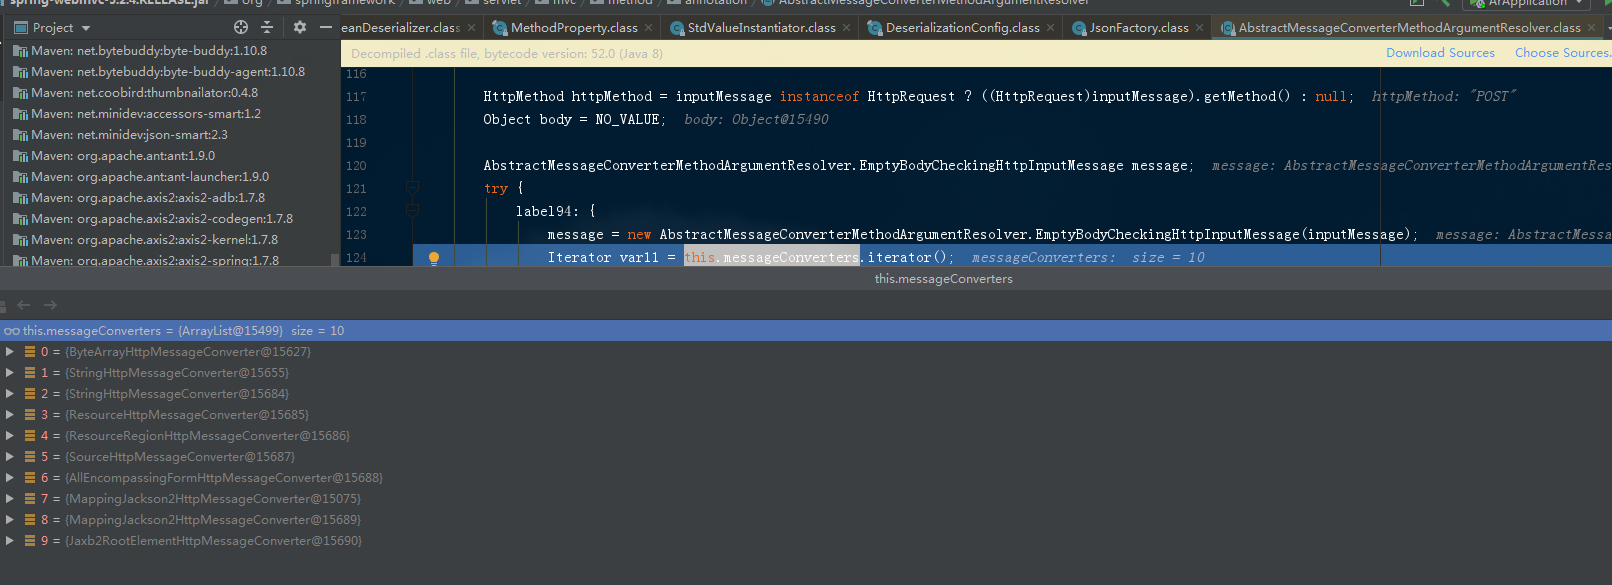Open Project panel settings gear
Image resolution: width=1612 pixels, height=585 pixels.
tap(299, 28)
